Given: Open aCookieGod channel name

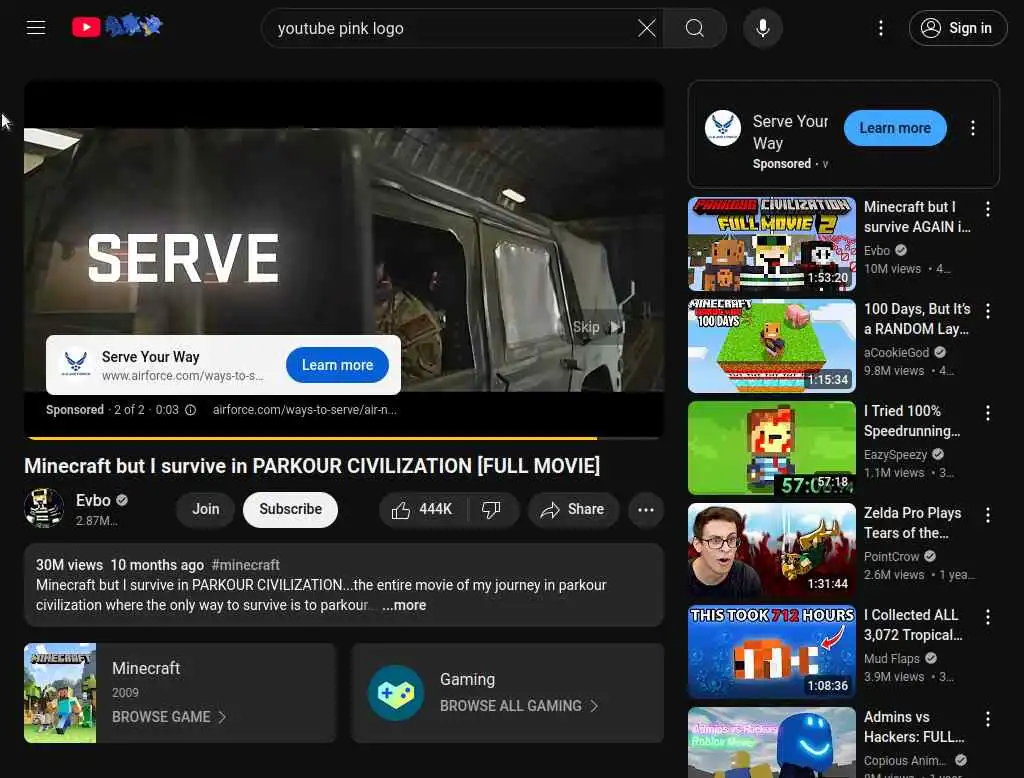Looking at the screenshot, I should pyautogui.click(x=896, y=353).
